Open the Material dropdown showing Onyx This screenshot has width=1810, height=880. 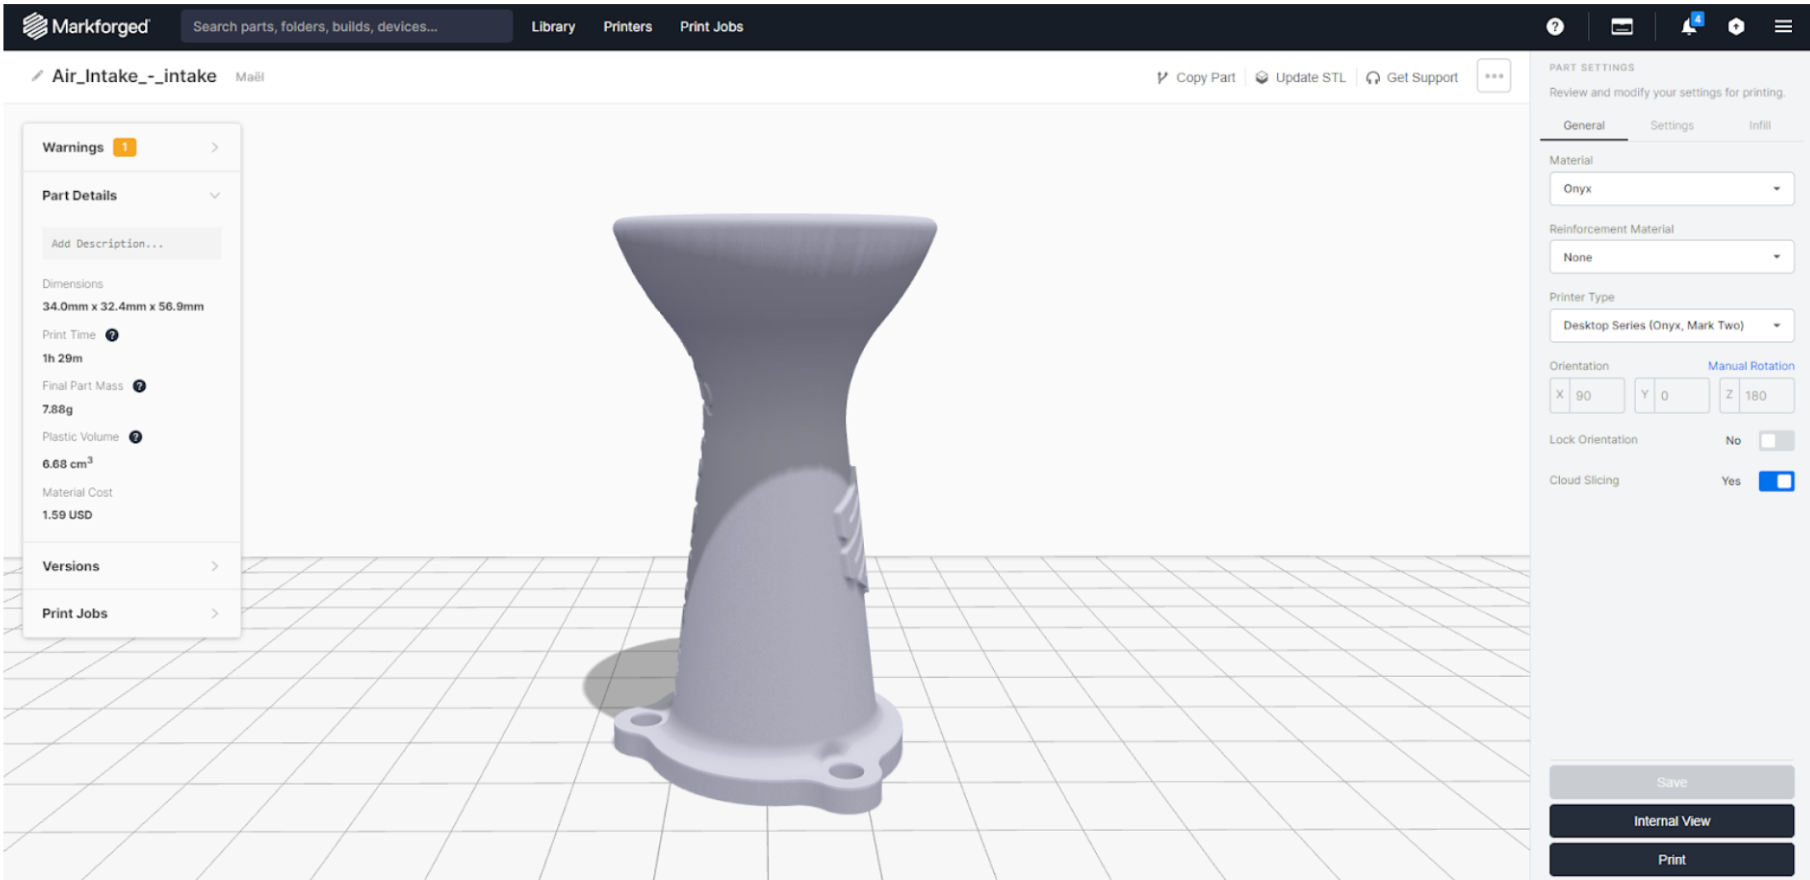pyautogui.click(x=1671, y=189)
